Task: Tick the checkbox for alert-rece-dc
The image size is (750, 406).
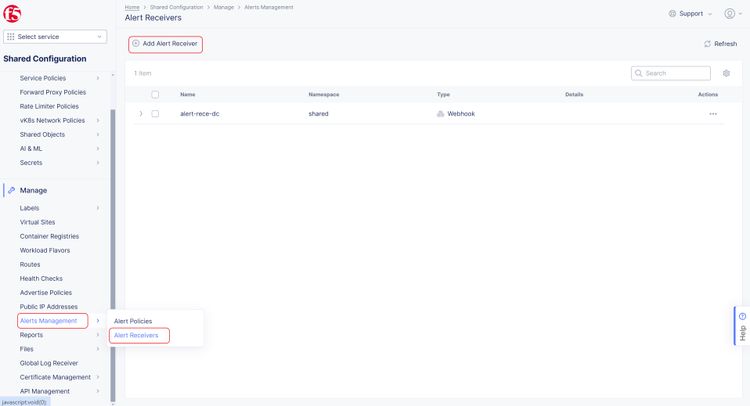Action: (x=155, y=114)
